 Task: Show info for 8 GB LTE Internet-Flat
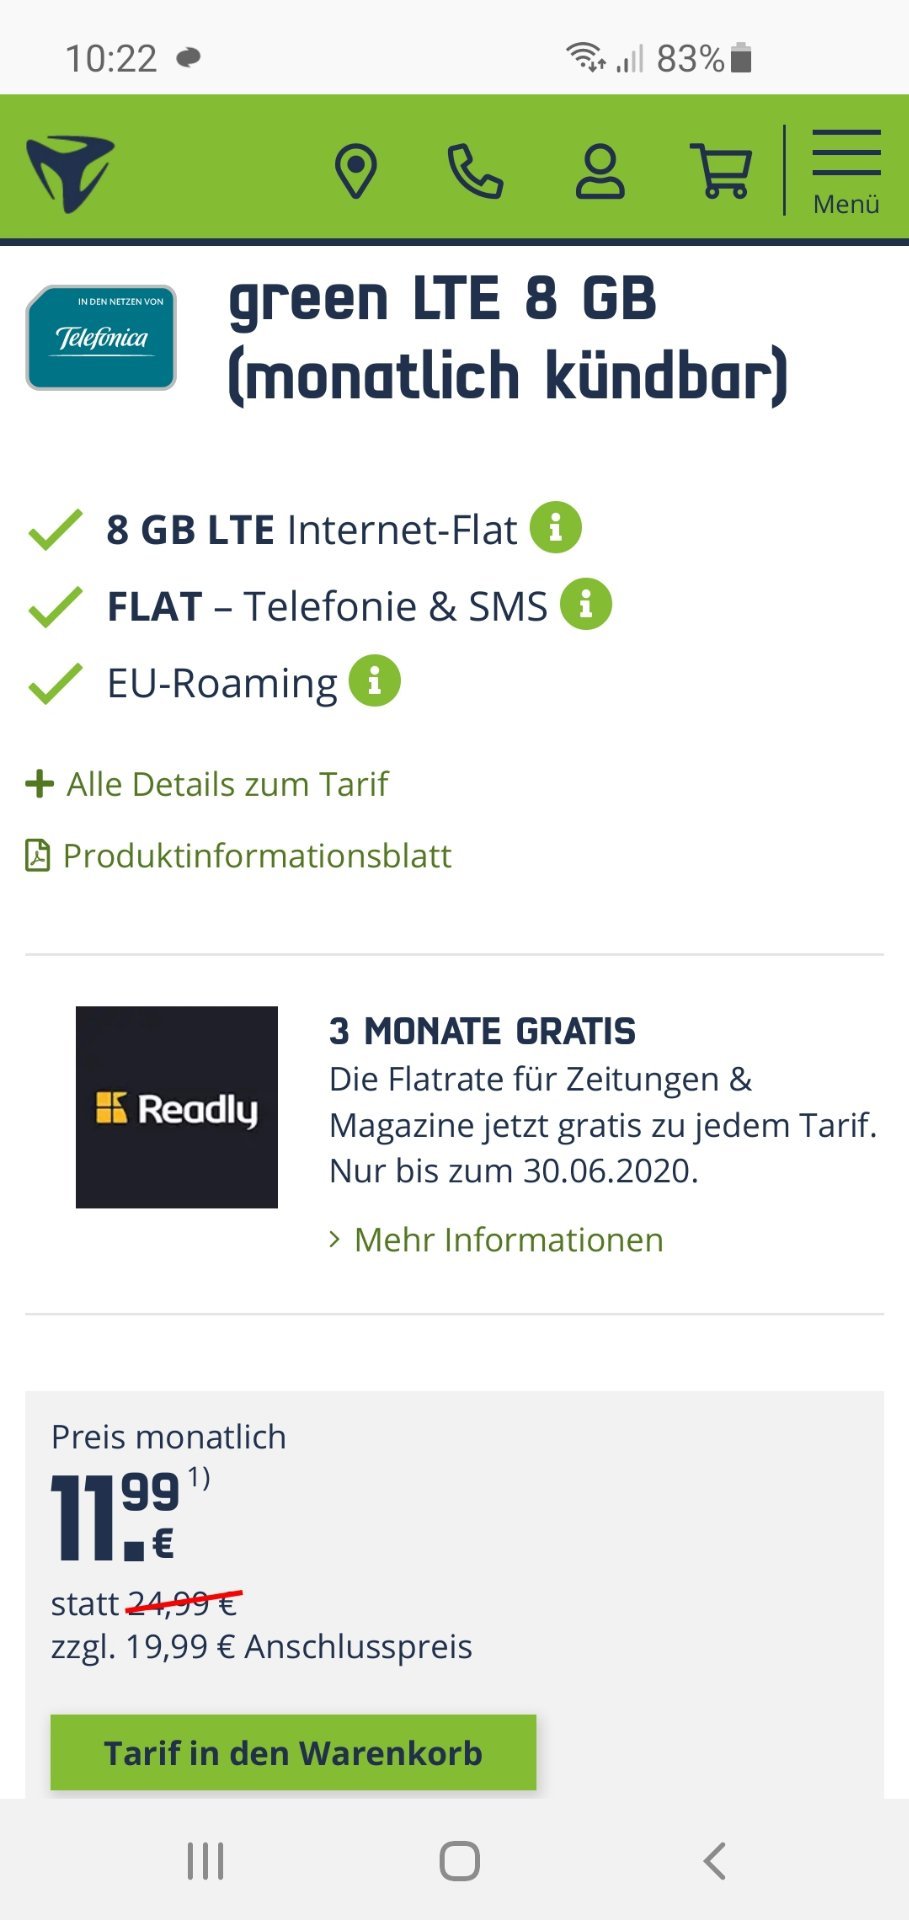555,527
